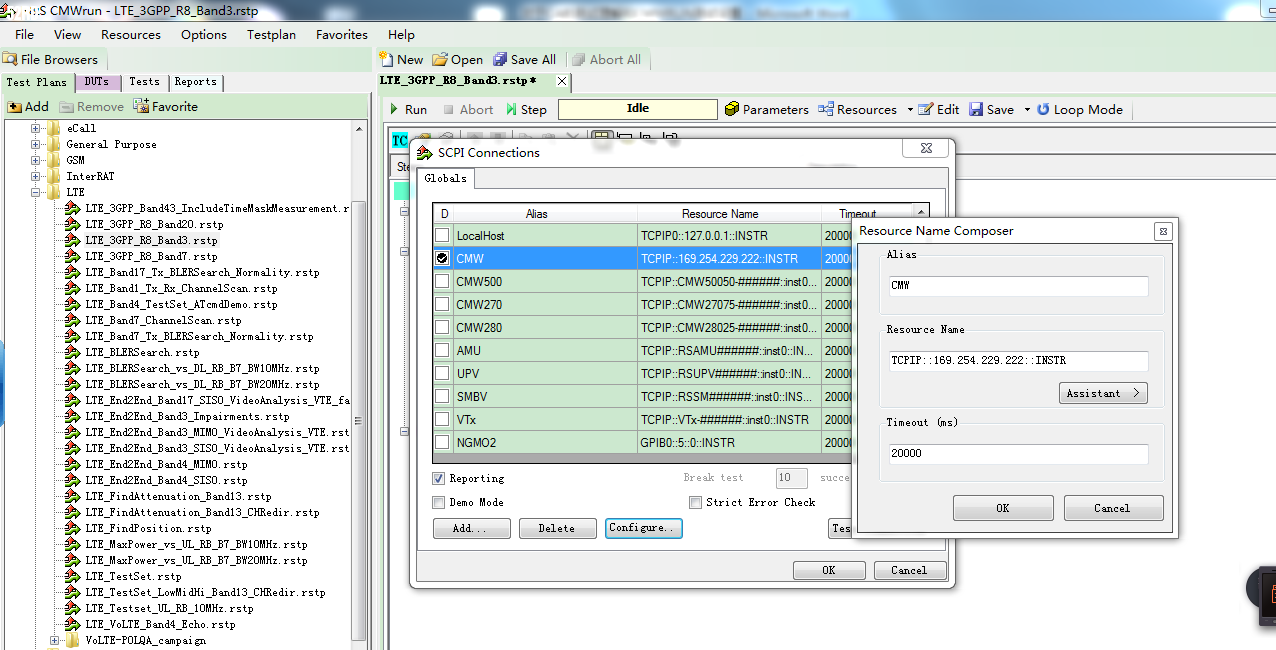The image size is (1276, 650).
Task: Check the CMW270 connection checkbox
Action: pos(442,305)
